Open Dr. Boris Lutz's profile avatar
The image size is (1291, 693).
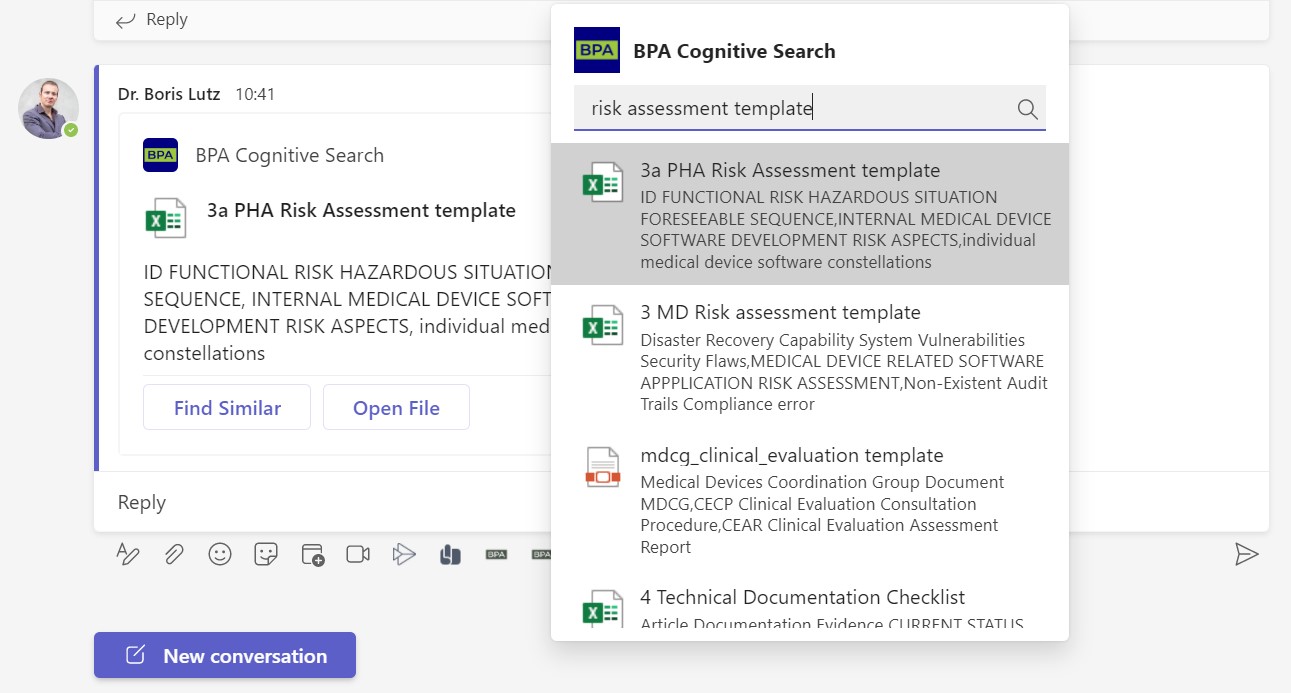(x=48, y=108)
